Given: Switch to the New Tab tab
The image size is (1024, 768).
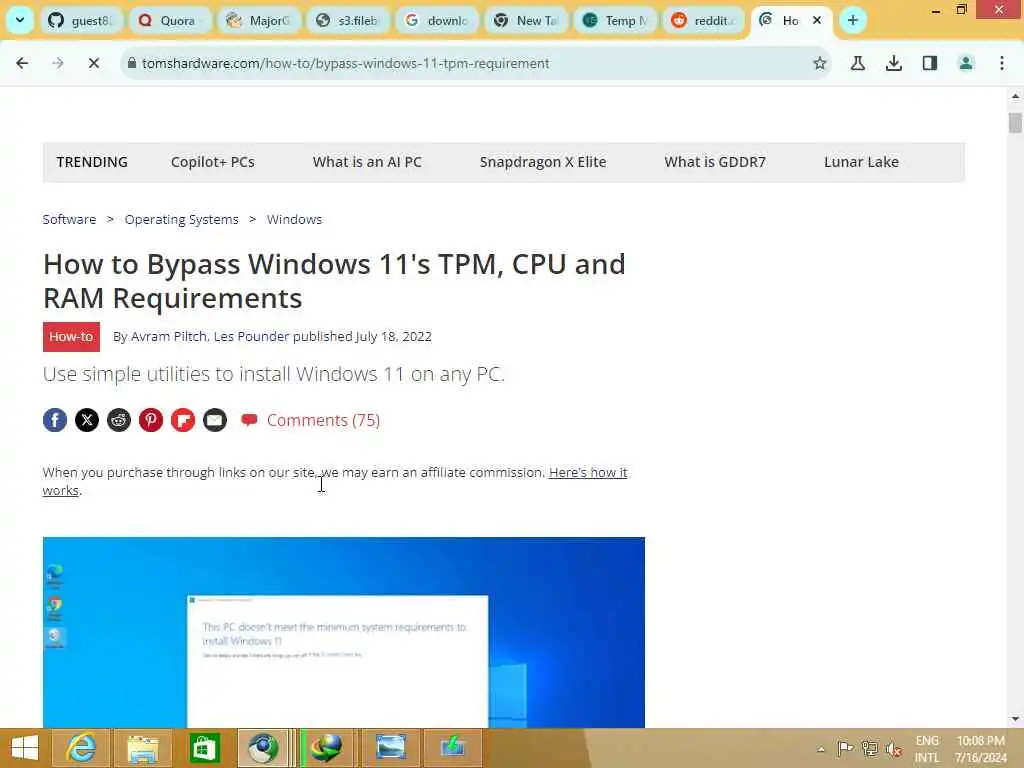Looking at the screenshot, I should pos(524,20).
